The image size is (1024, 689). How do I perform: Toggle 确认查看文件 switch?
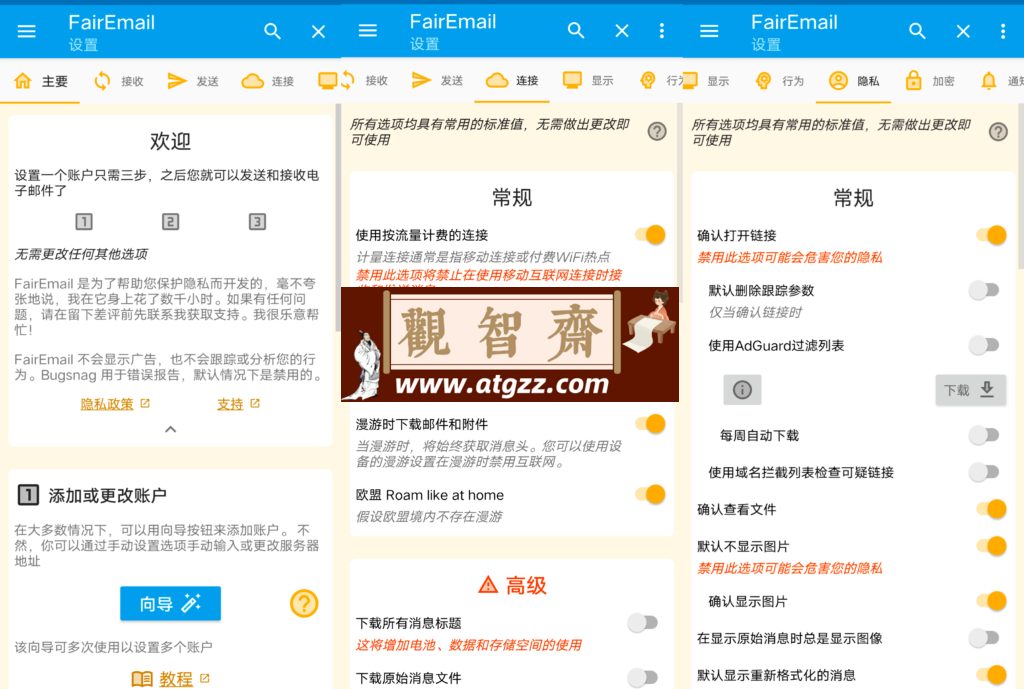tap(992, 509)
